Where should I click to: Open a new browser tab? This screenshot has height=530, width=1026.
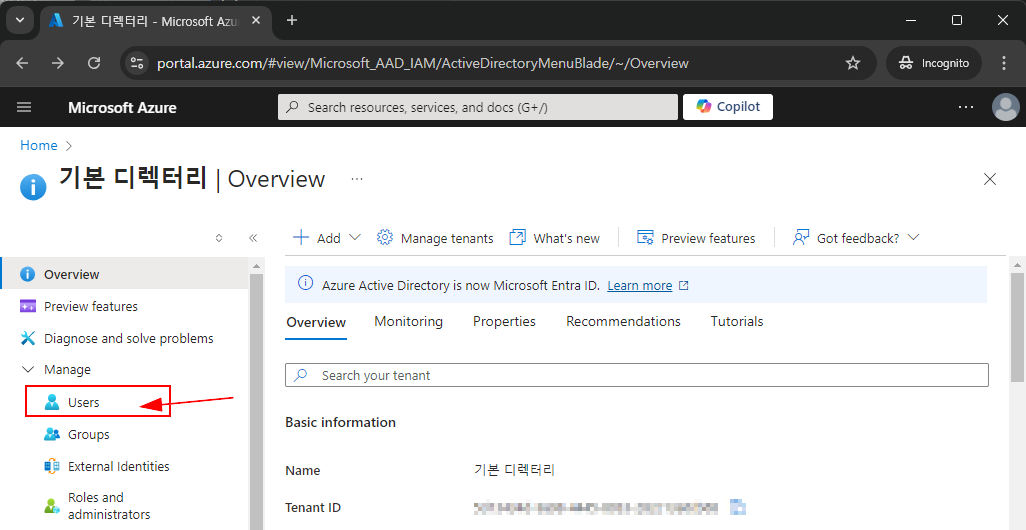292,20
